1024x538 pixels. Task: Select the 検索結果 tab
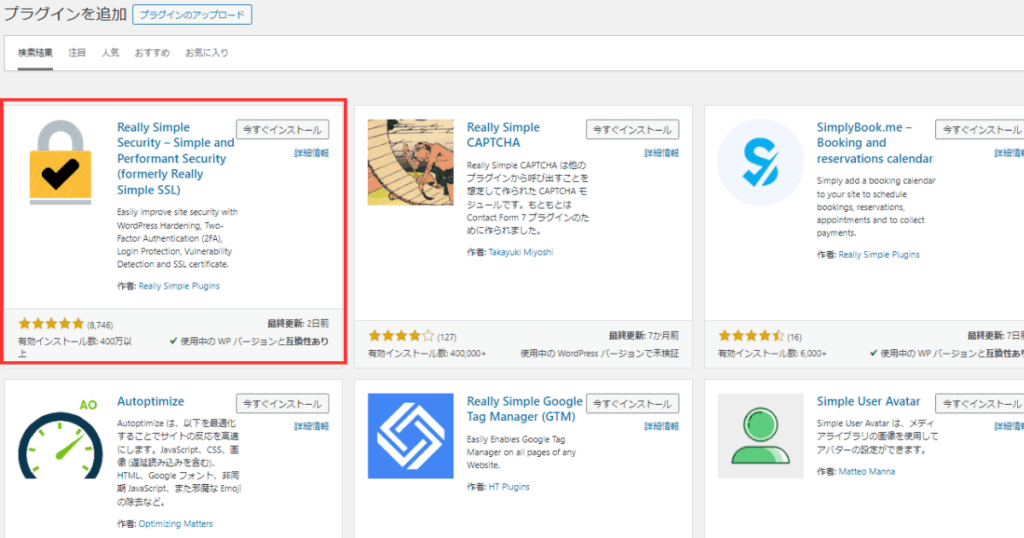coord(36,52)
